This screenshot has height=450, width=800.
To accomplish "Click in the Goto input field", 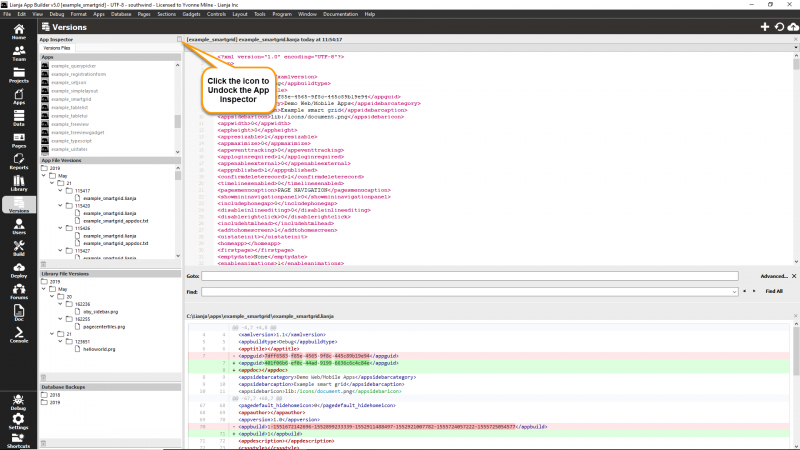I will pos(469,276).
